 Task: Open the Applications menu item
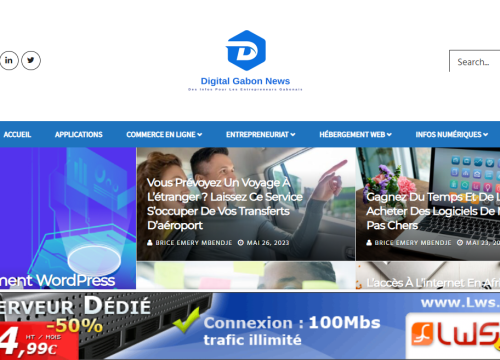79,134
